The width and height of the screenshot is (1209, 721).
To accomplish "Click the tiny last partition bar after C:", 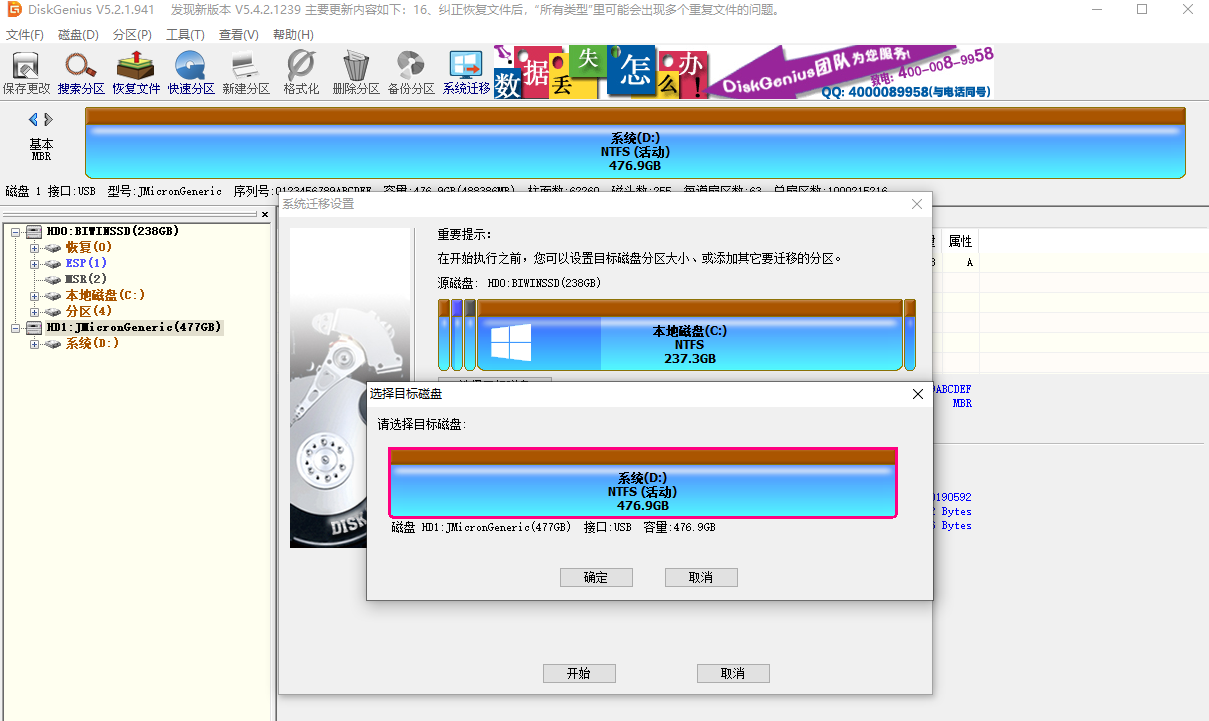I will pos(910,335).
